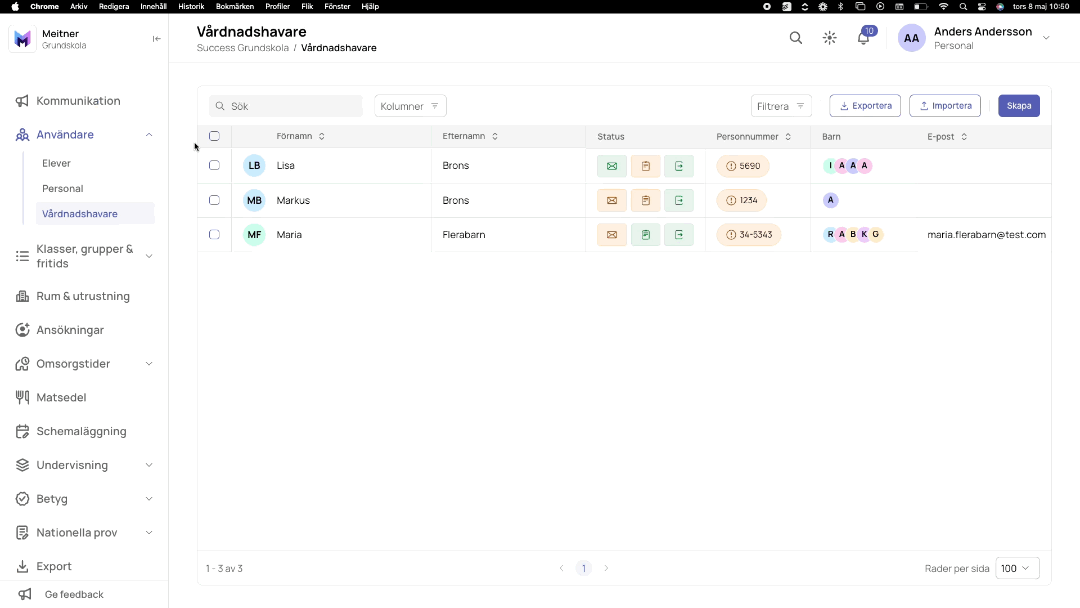Open the Bokmärken menu in menu bar
Image resolution: width=1080 pixels, height=608 pixels.
click(235, 6)
